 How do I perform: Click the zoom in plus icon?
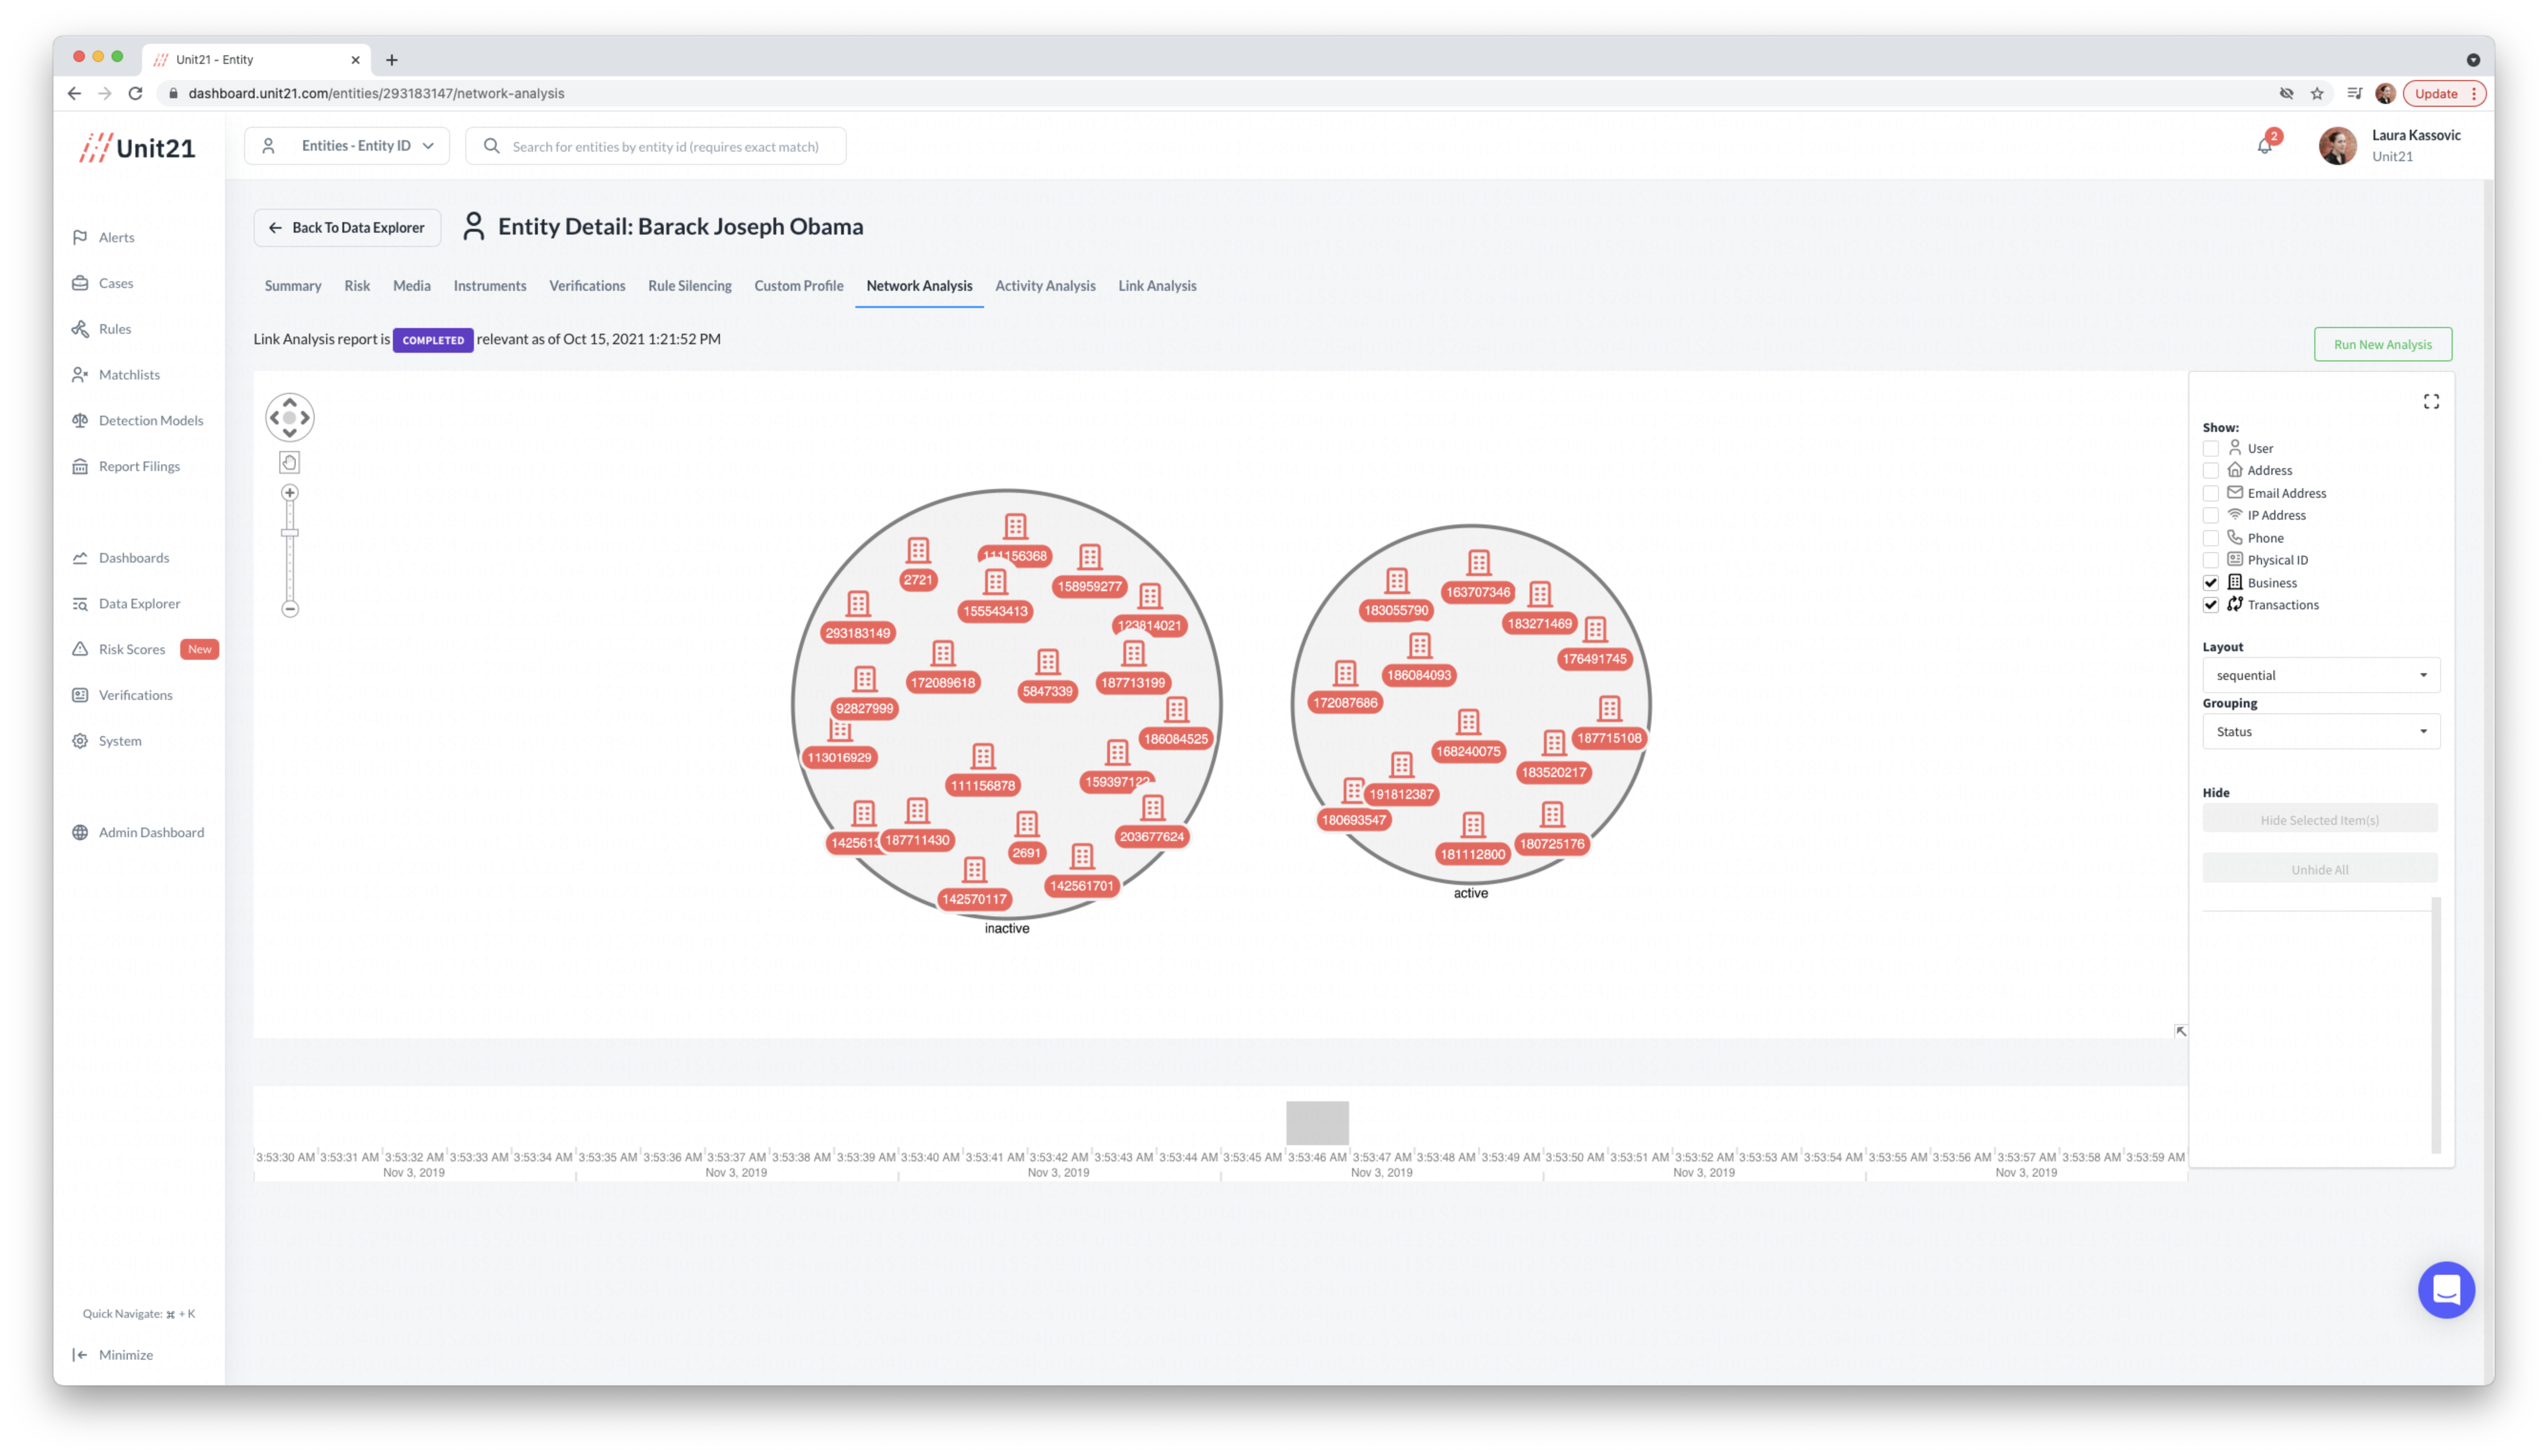pos(290,493)
